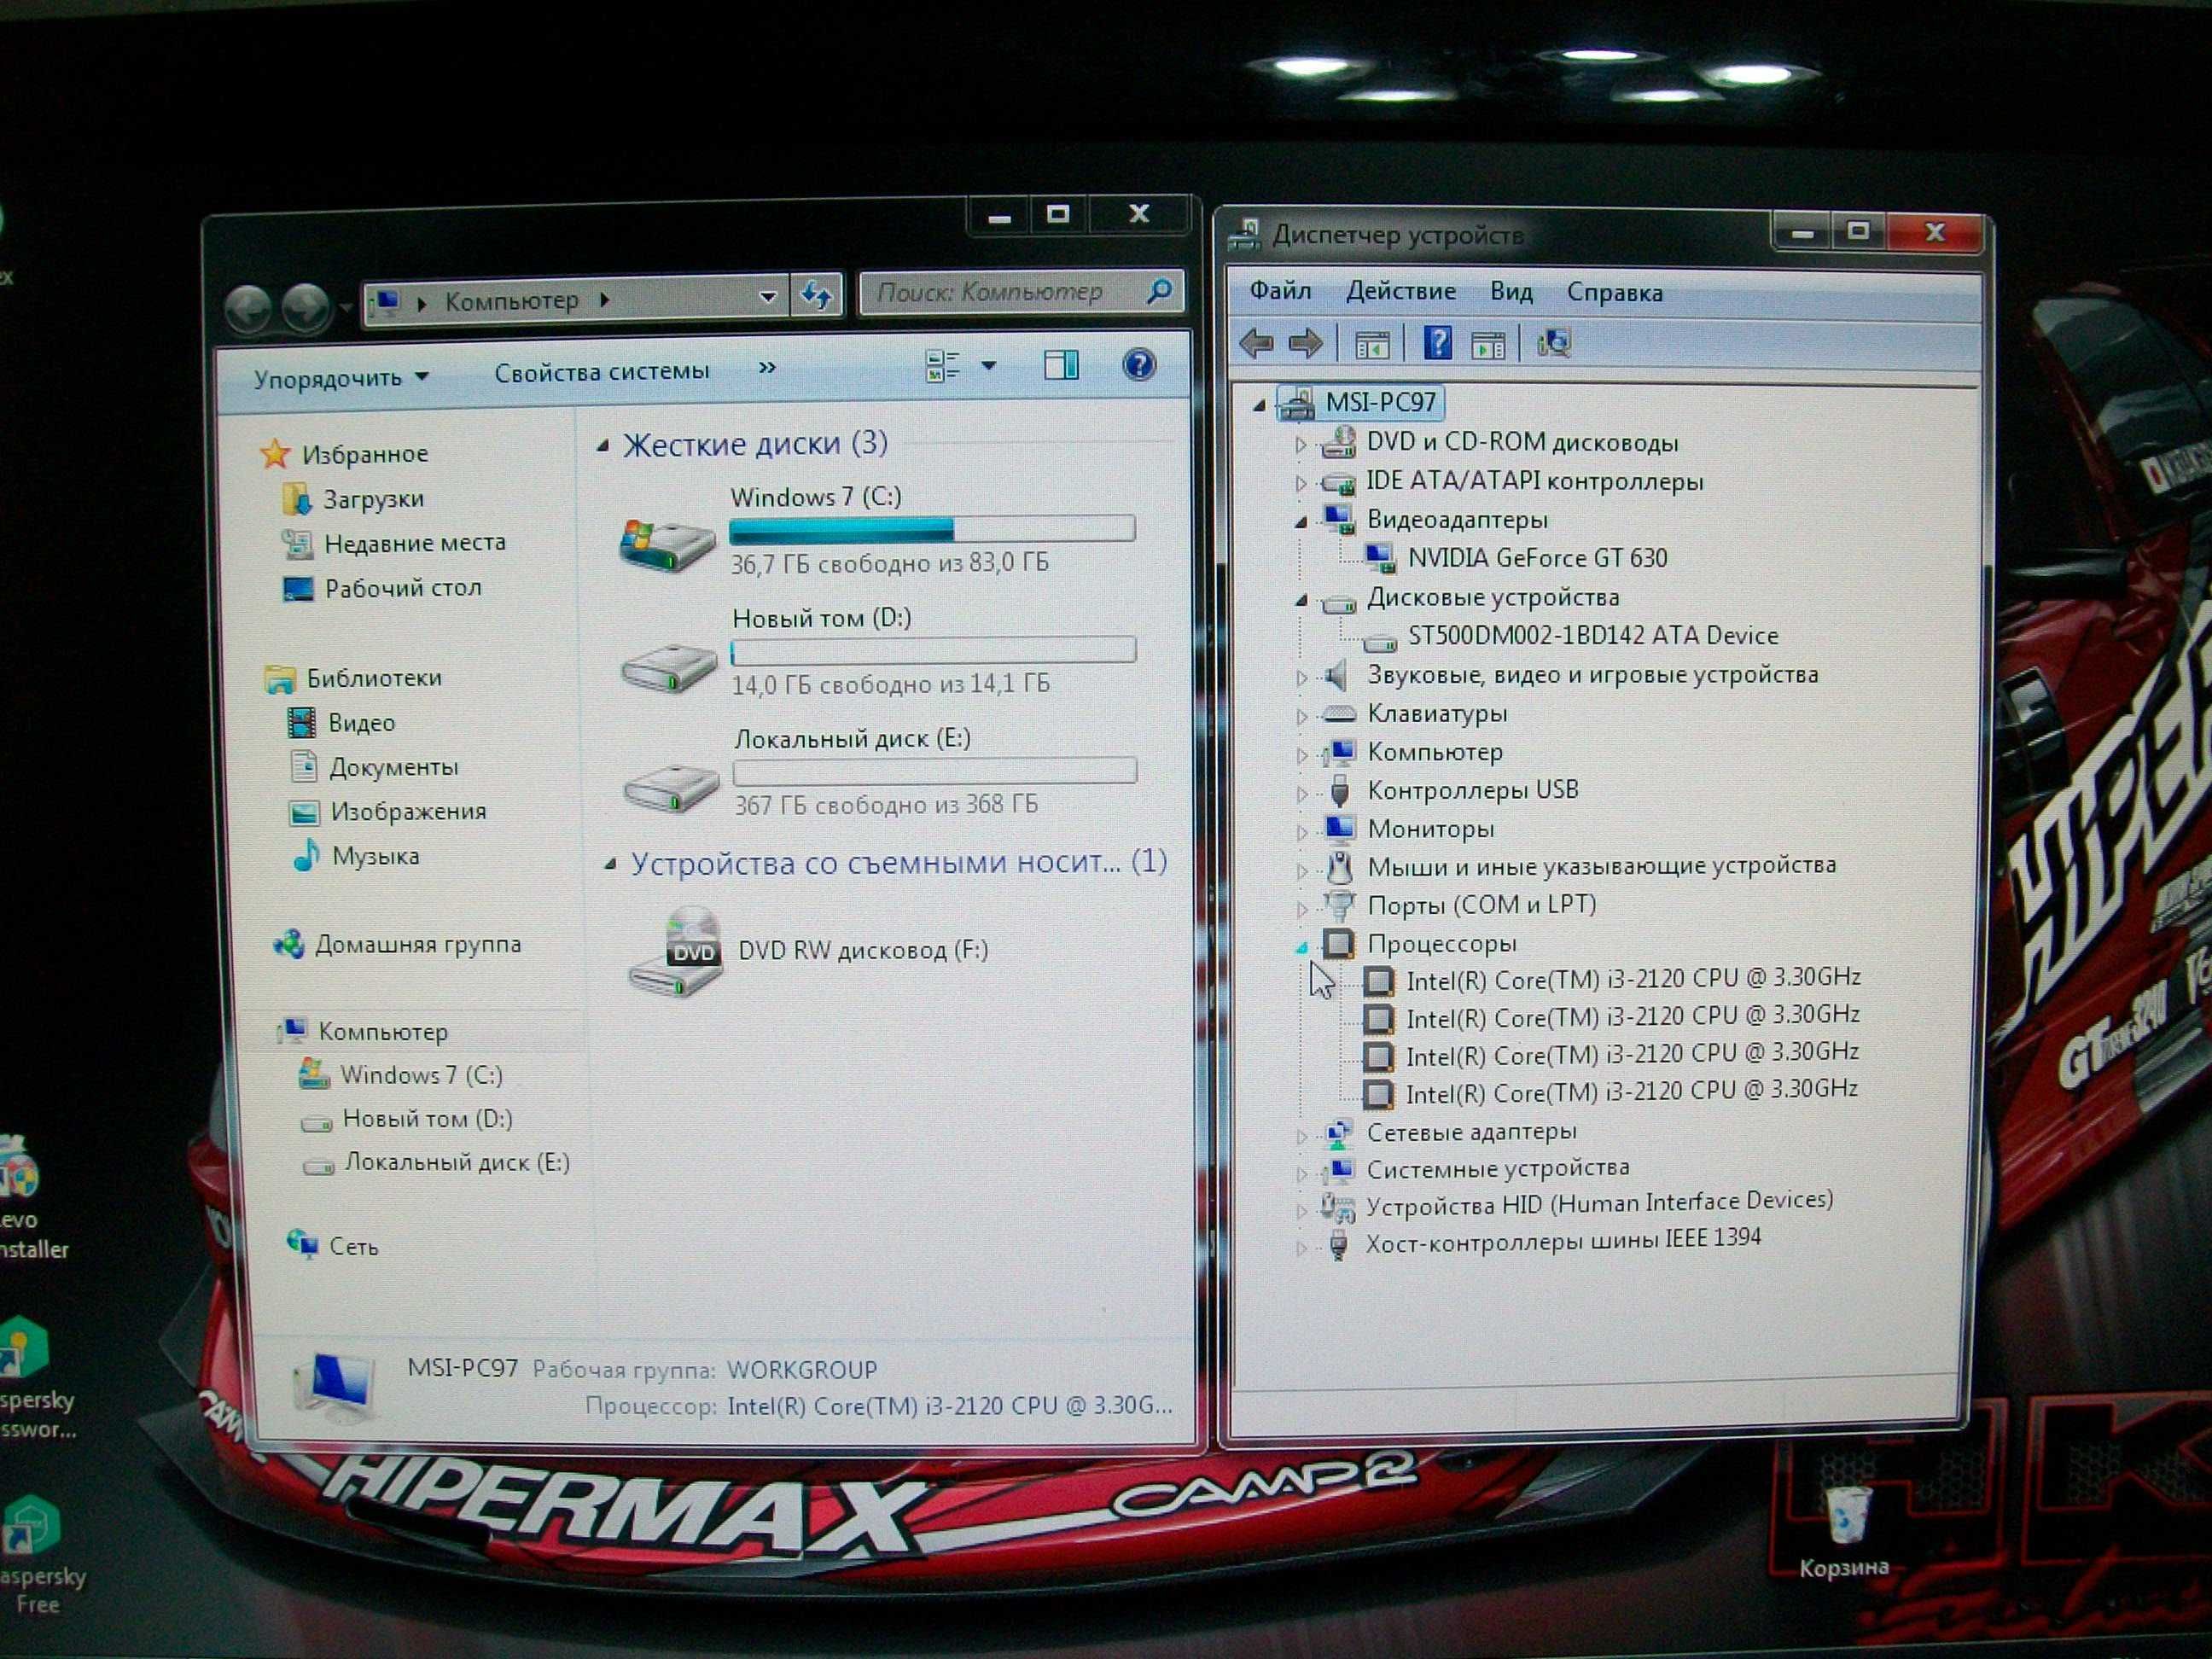Click search magnifier icon in Explorer
The width and height of the screenshot is (2212, 1659).
pyautogui.click(x=1159, y=291)
